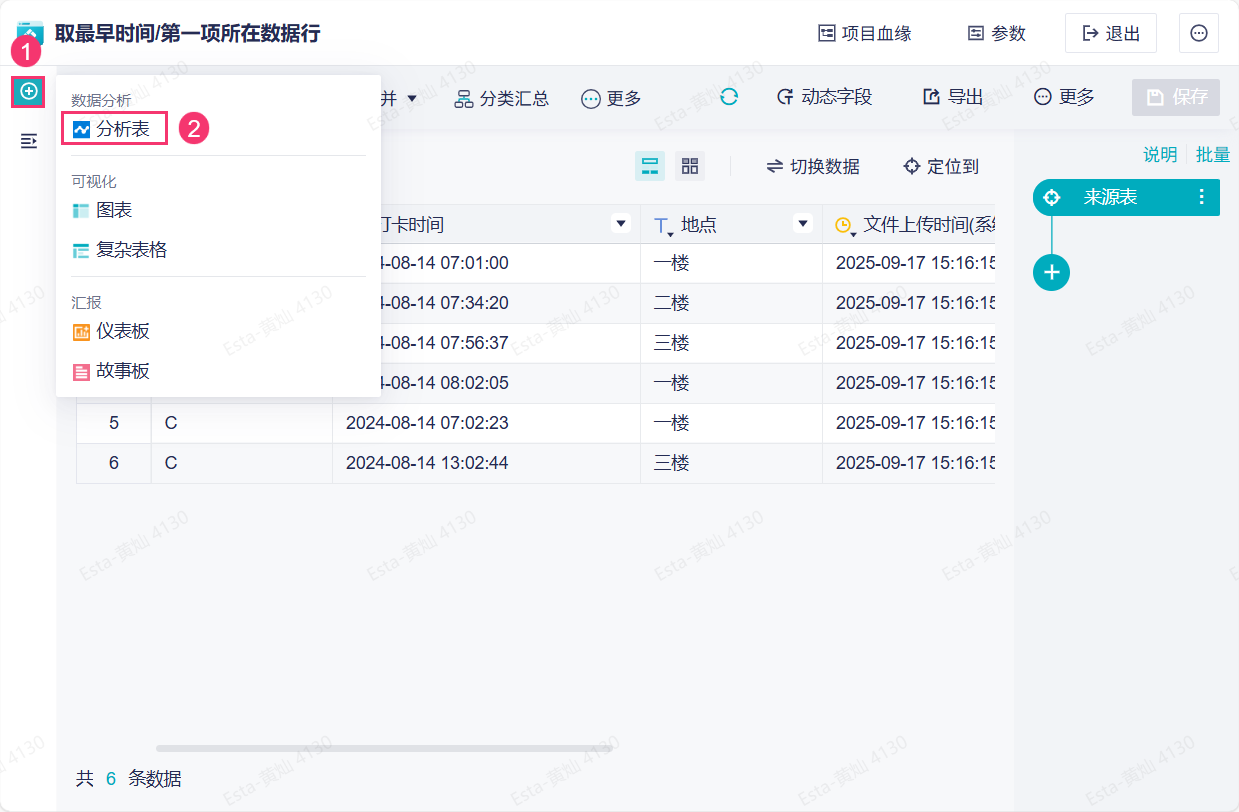Click 一楼 cell in row 5
This screenshot has width=1239, height=812.
732,423
